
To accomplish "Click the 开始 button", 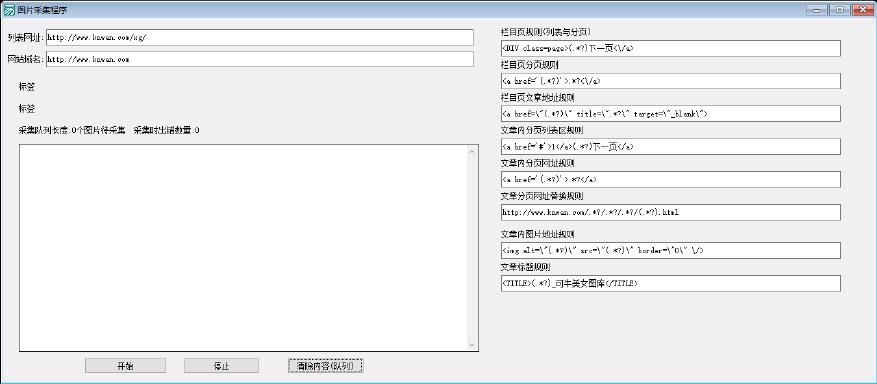I will point(125,366).
